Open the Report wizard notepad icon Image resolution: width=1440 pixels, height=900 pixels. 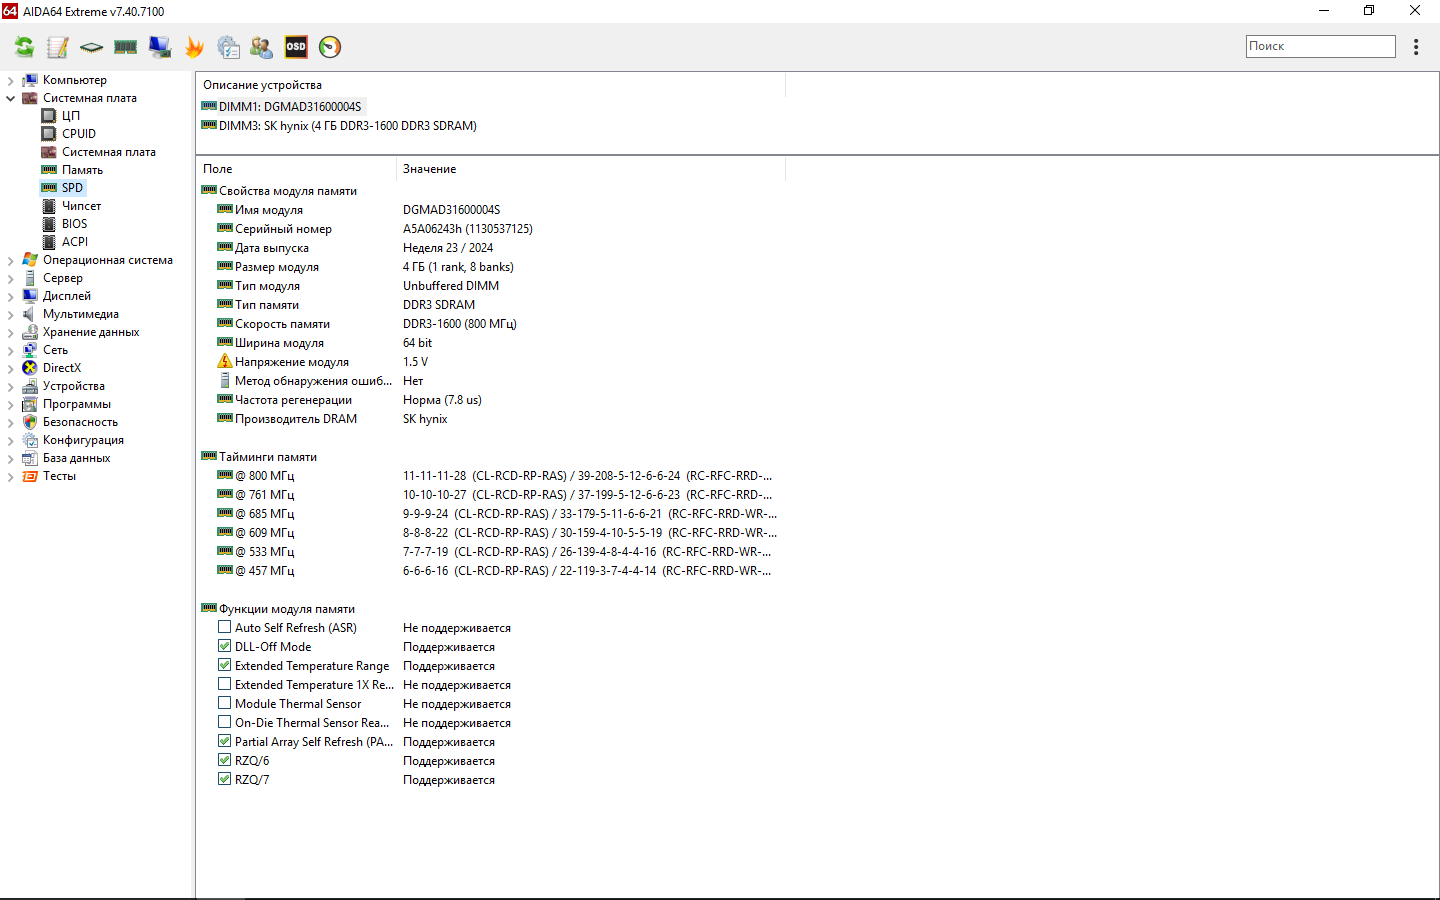[58, 47]
